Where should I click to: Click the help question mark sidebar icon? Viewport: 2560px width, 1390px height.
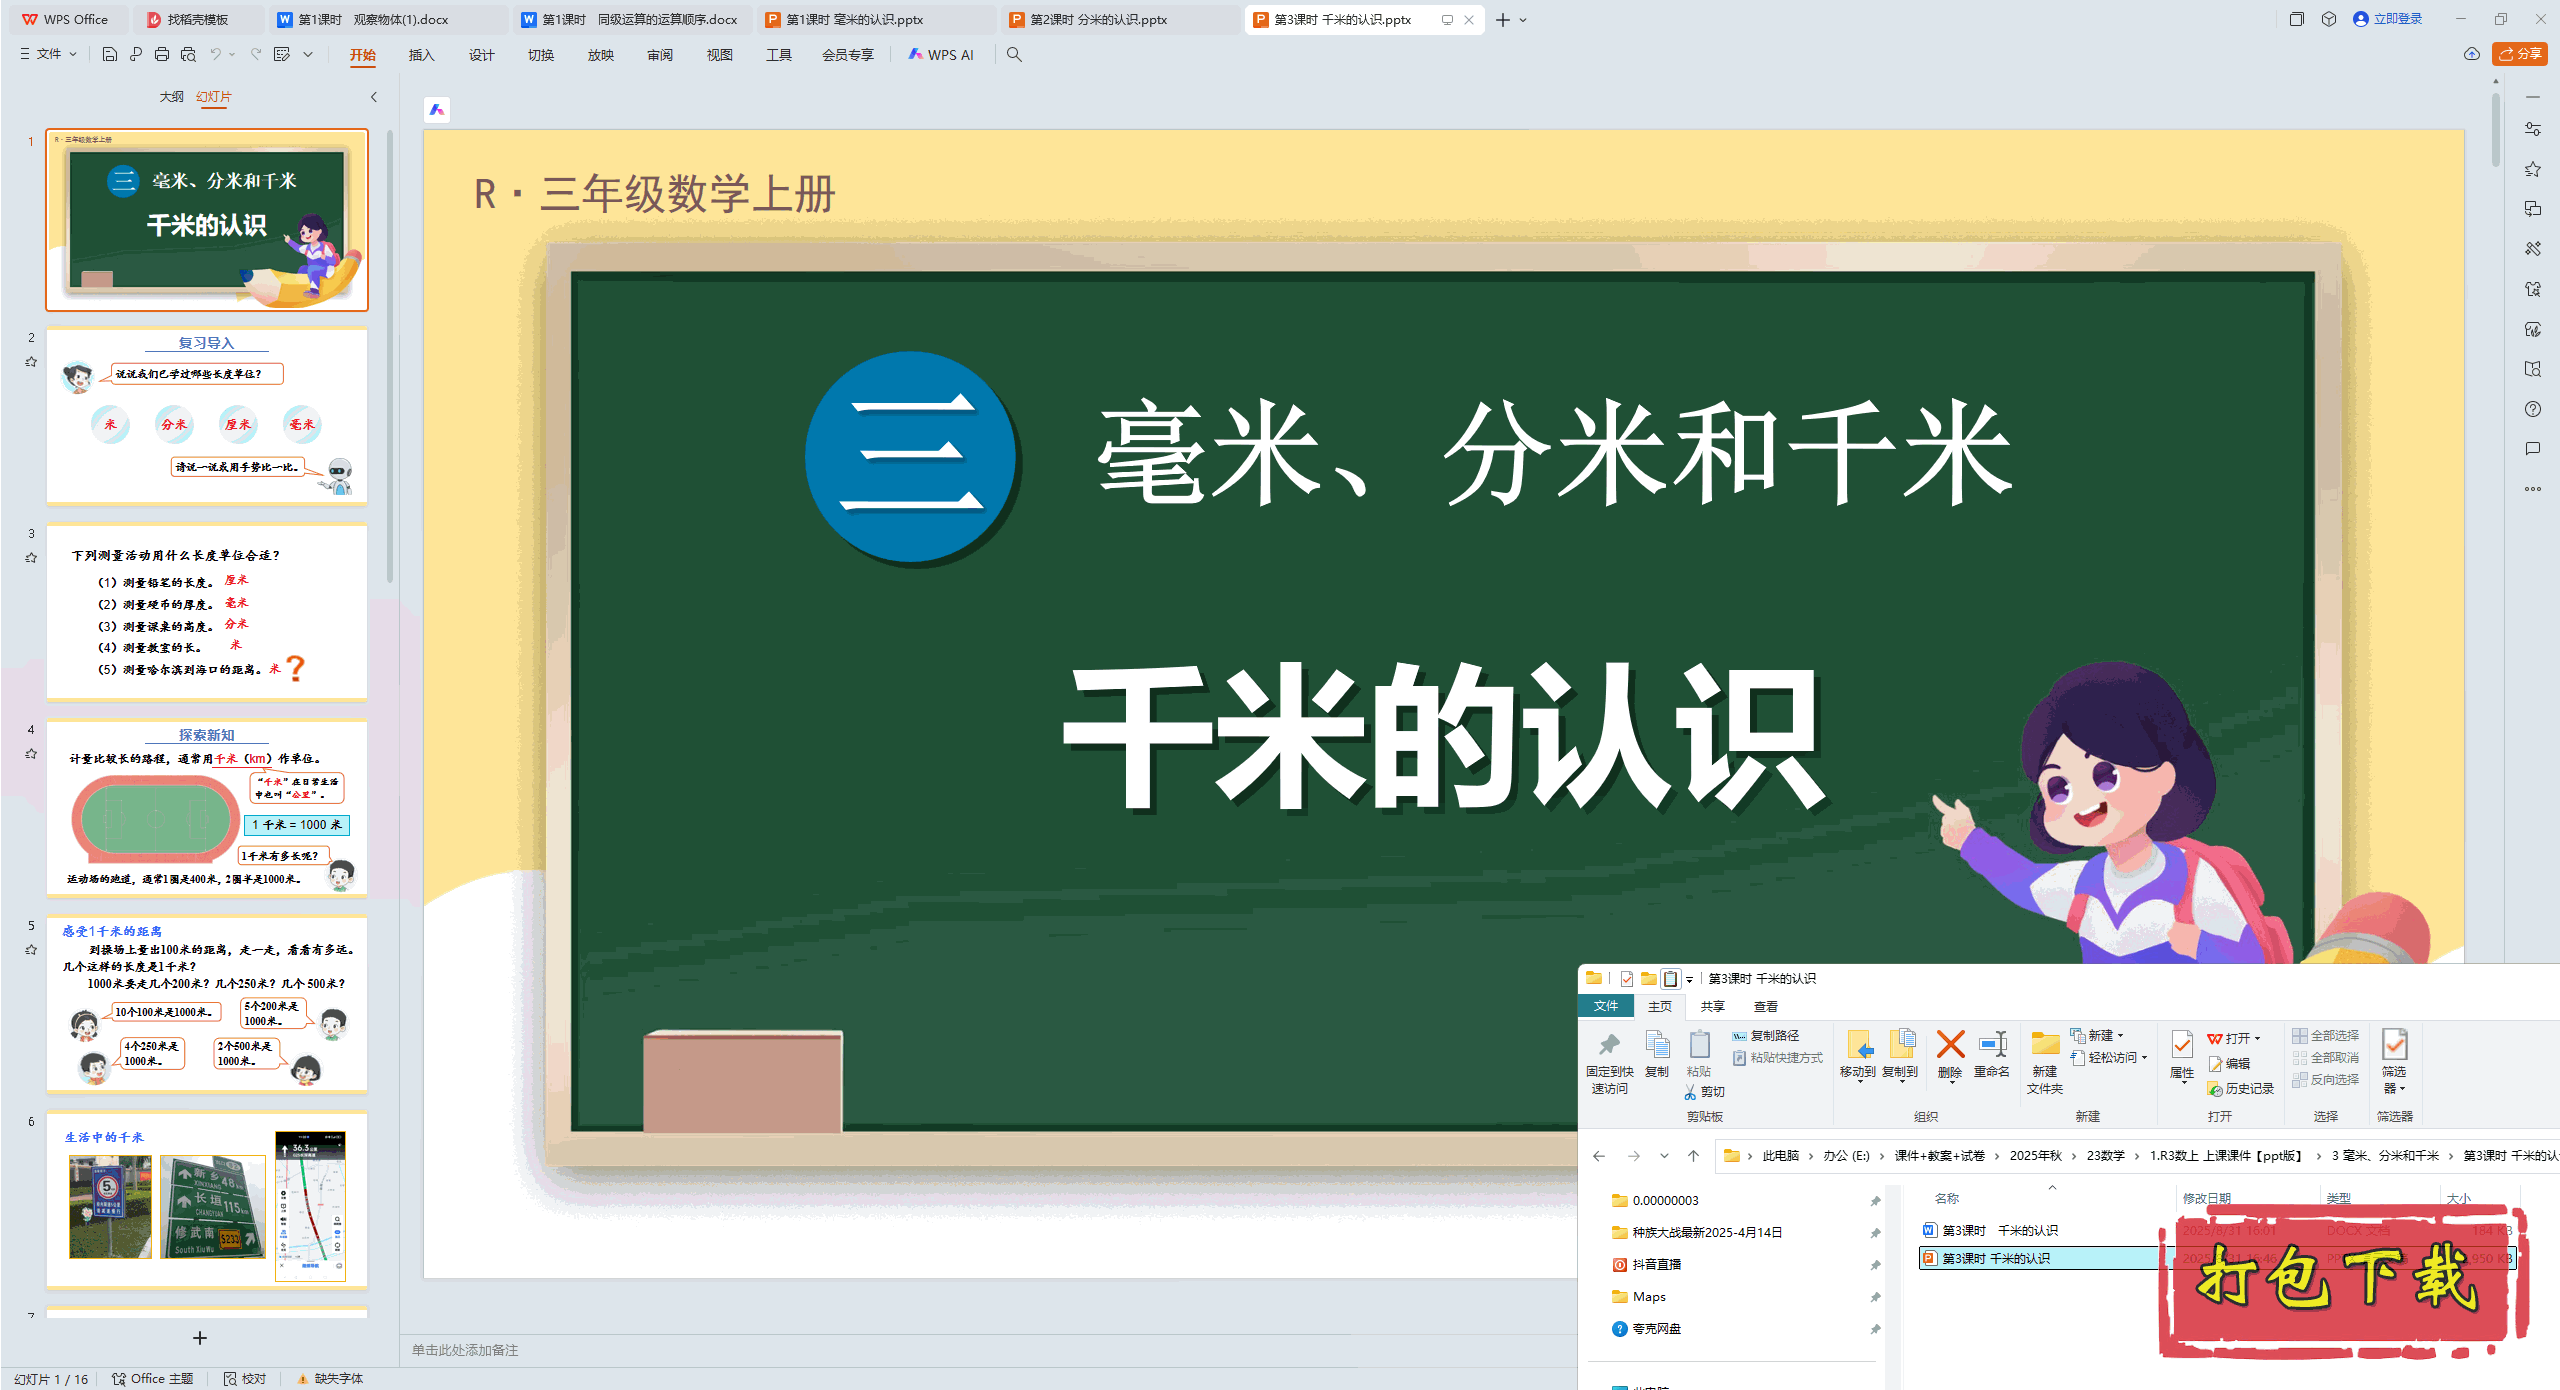coord(2532,409)
